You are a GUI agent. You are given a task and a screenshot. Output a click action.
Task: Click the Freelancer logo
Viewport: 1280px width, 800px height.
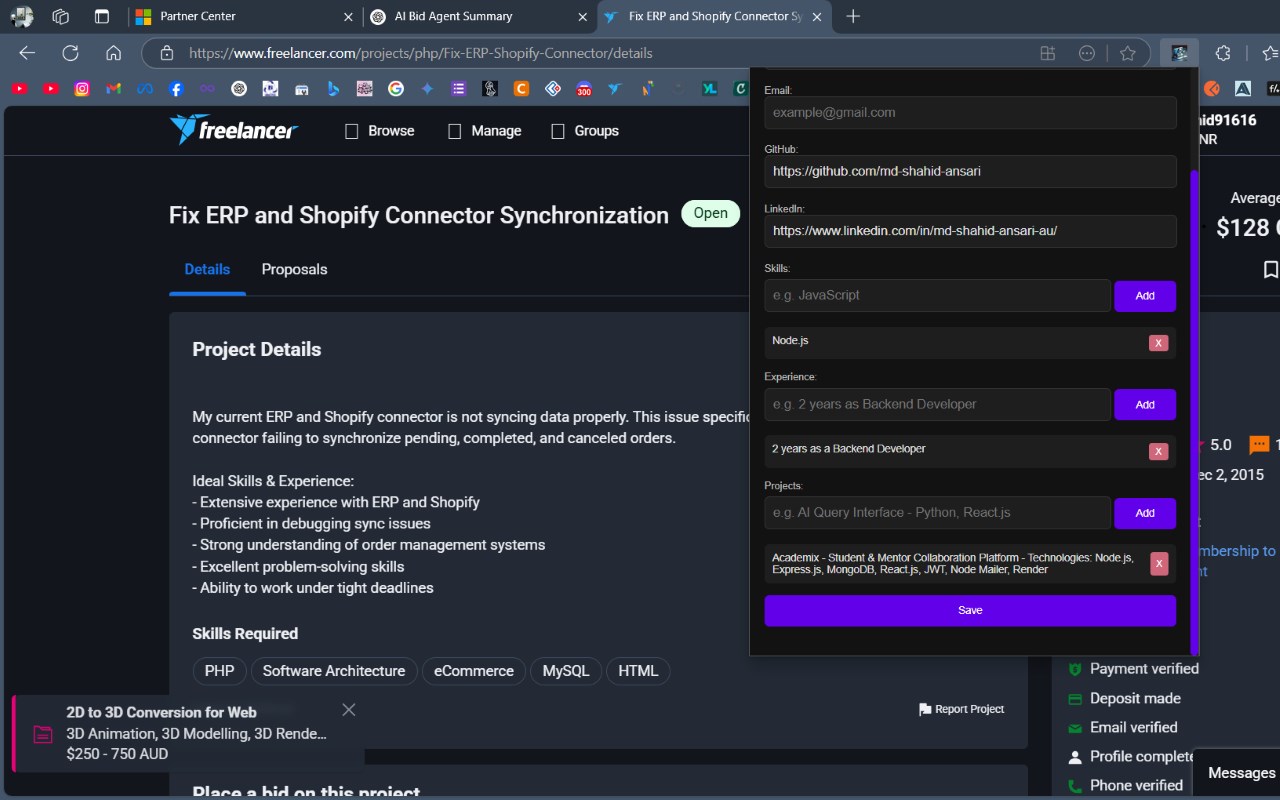coord(234,130)
